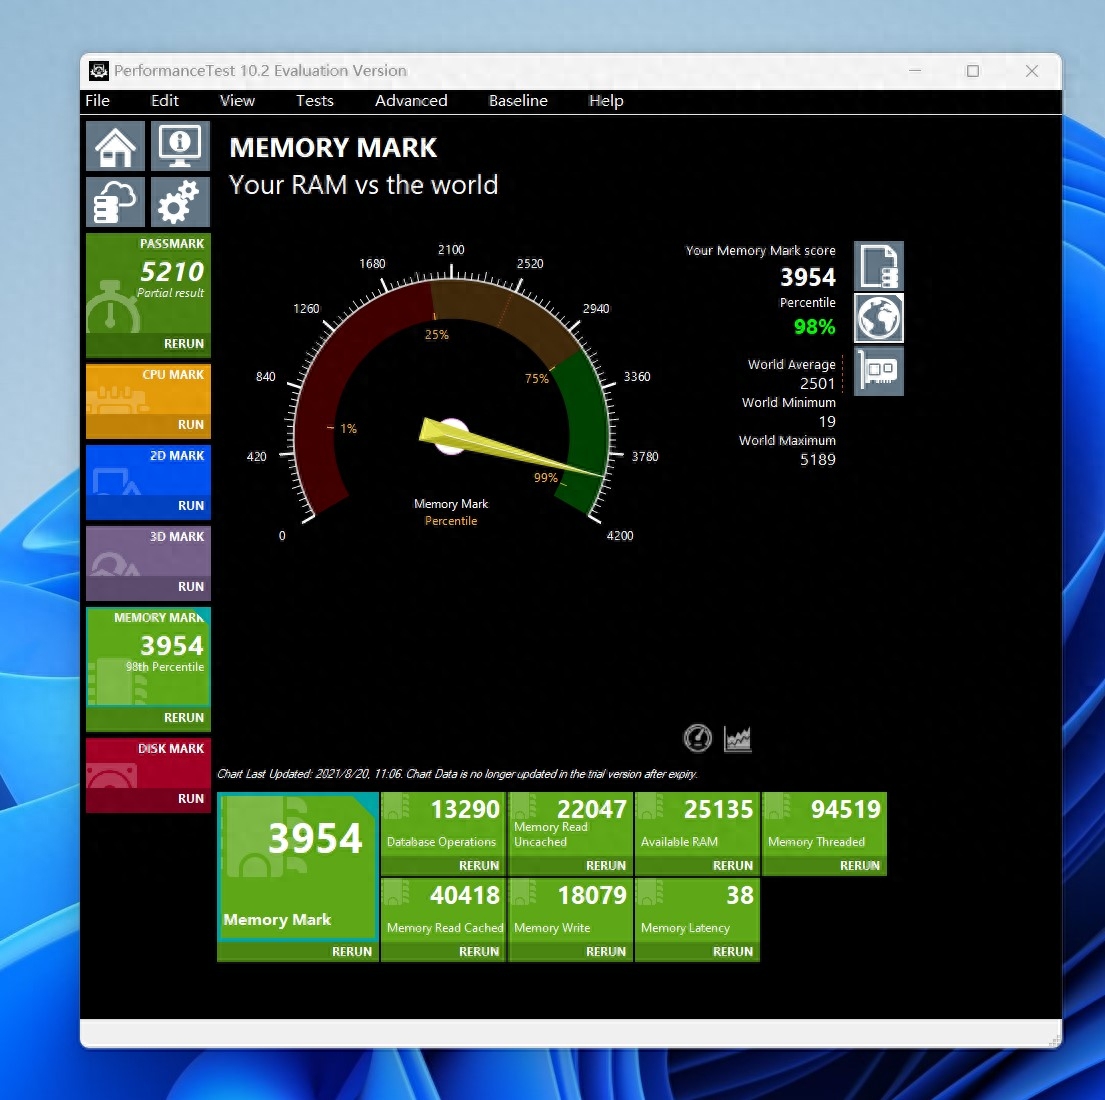Open the Advanced menu
Viewport: 1105px width, 1100px height.
[x=411, y=101]
